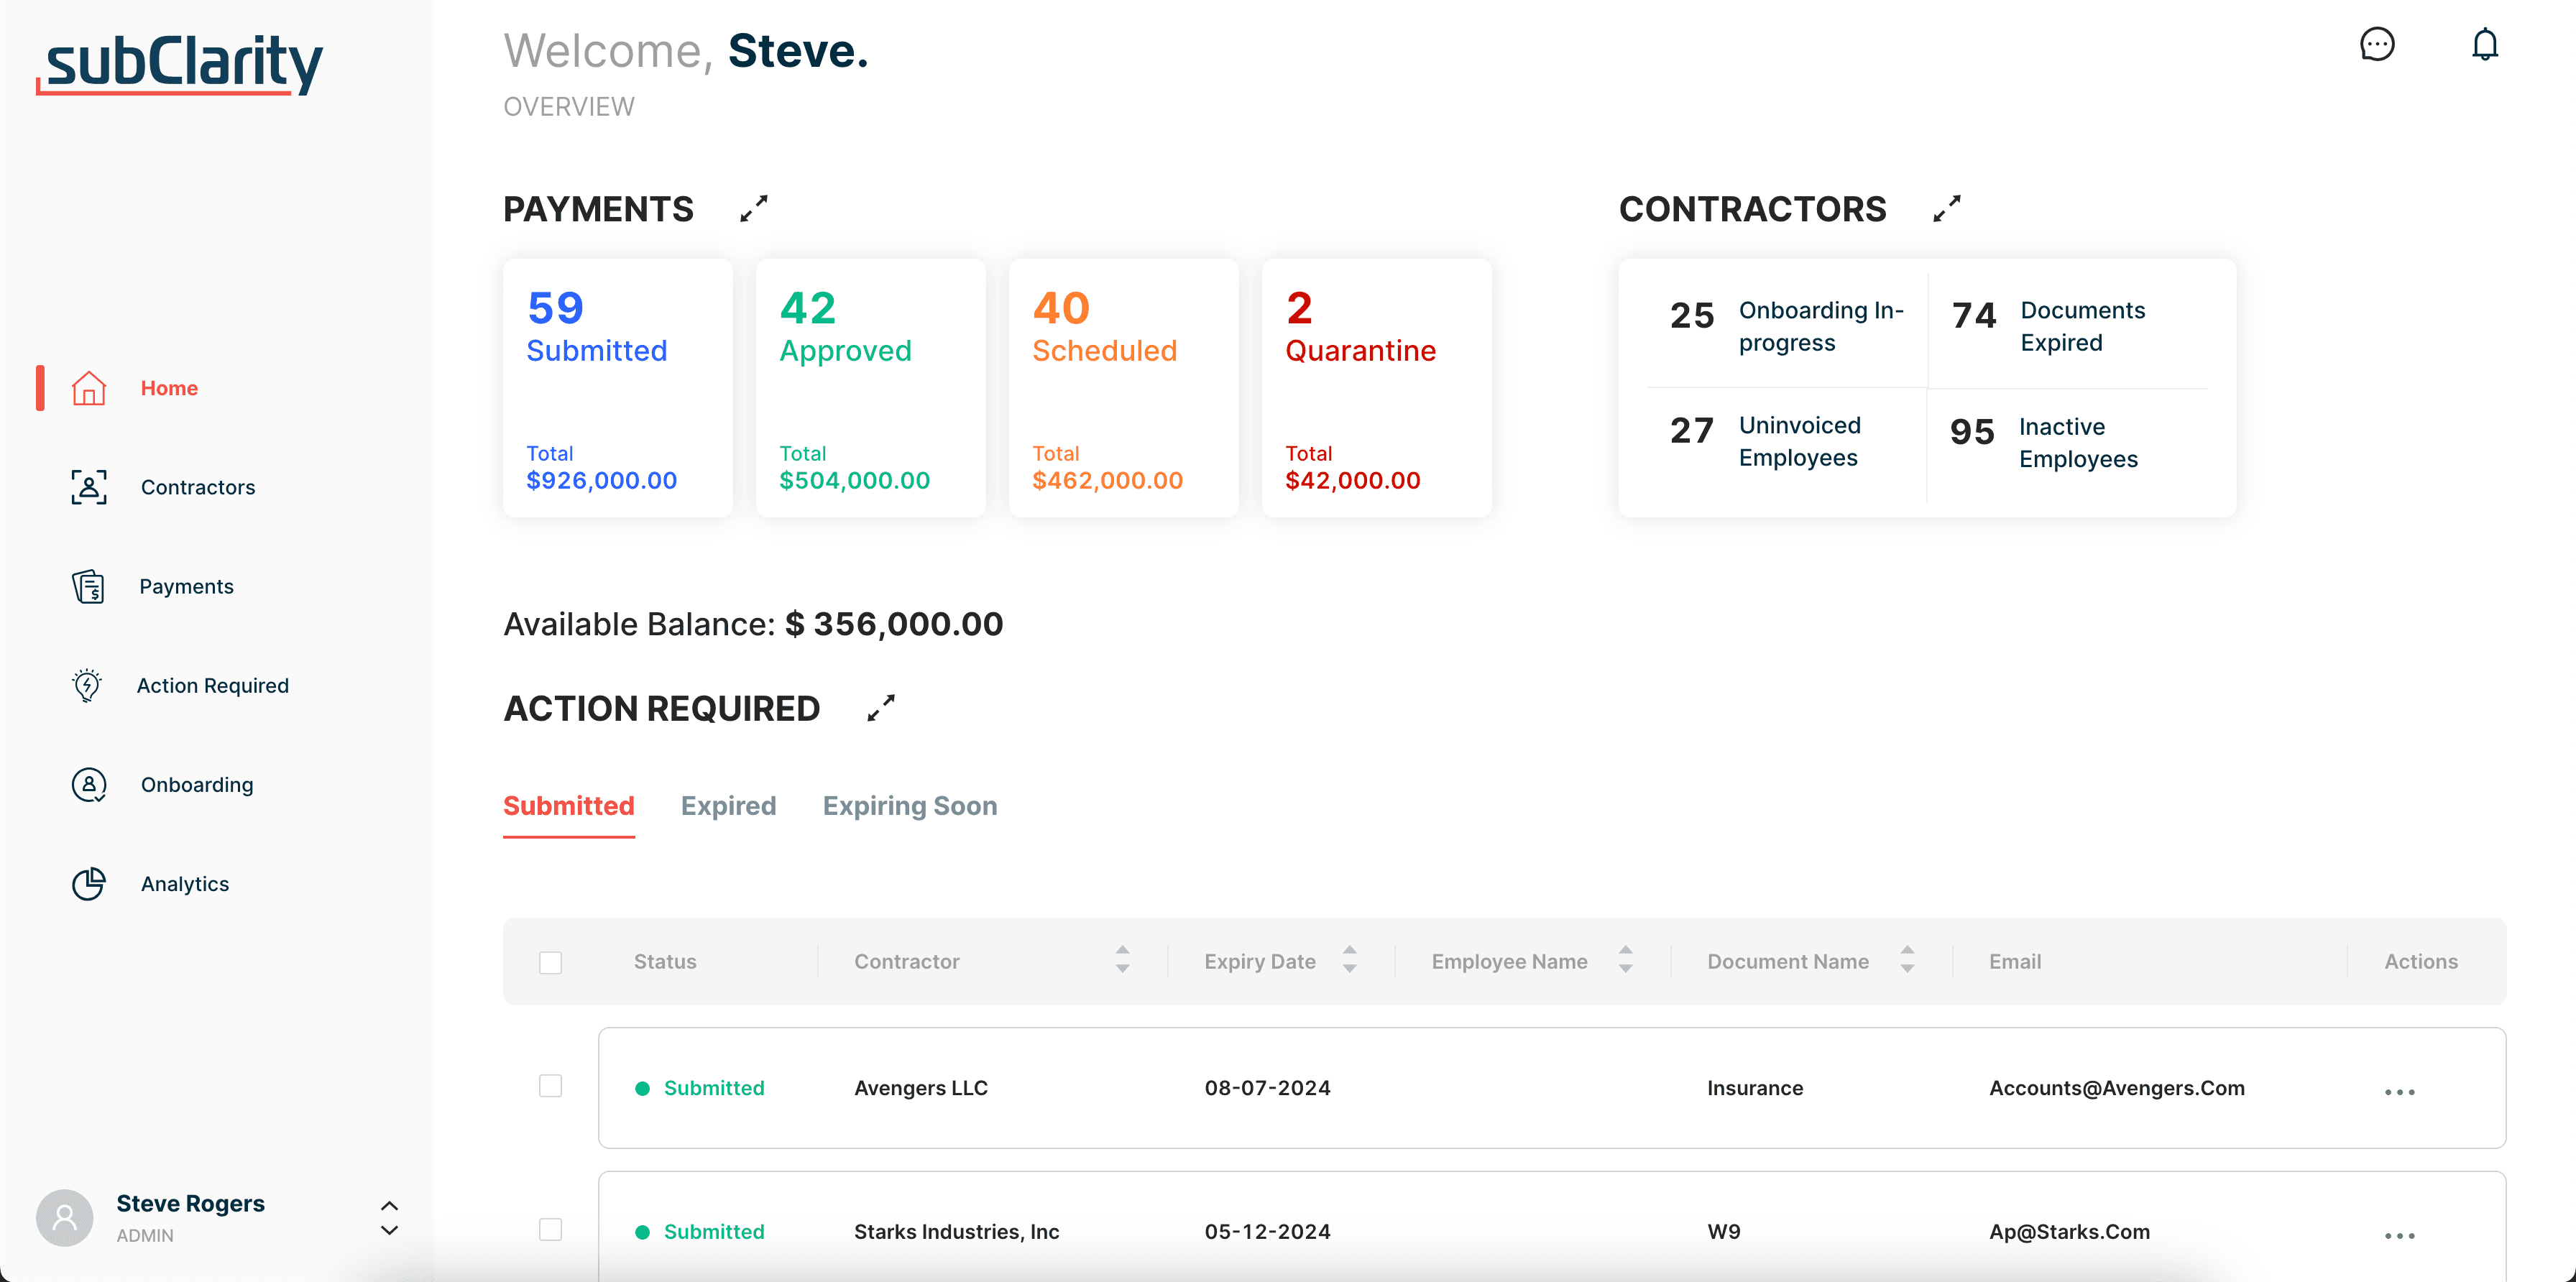Switch to the Expiring Soon tab
2576x1282 pixels.
coord(909,806)
